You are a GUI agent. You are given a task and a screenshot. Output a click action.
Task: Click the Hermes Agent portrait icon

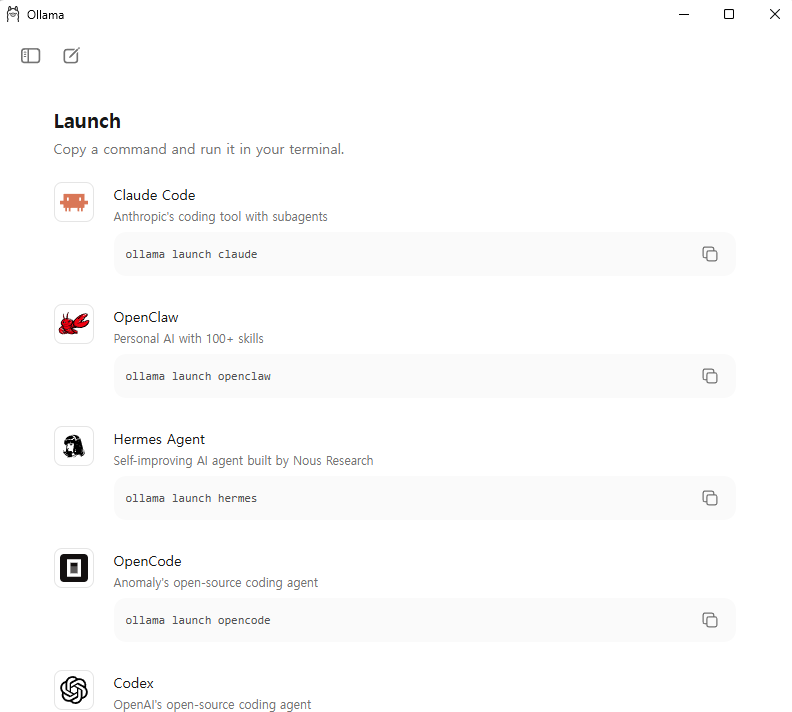[74, 446]
